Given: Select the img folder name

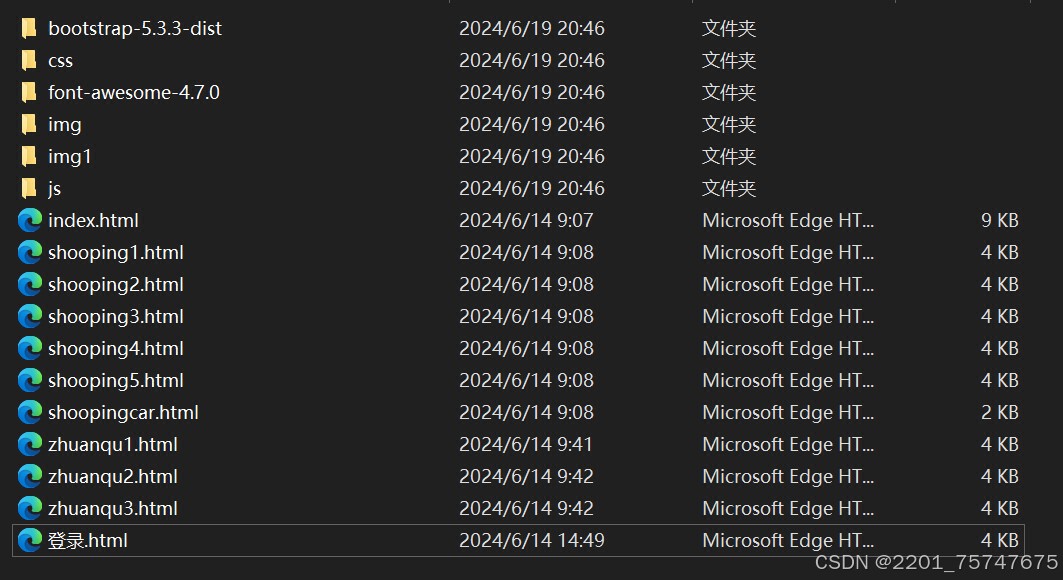Looking at the screenshot, I should [64, 125].
